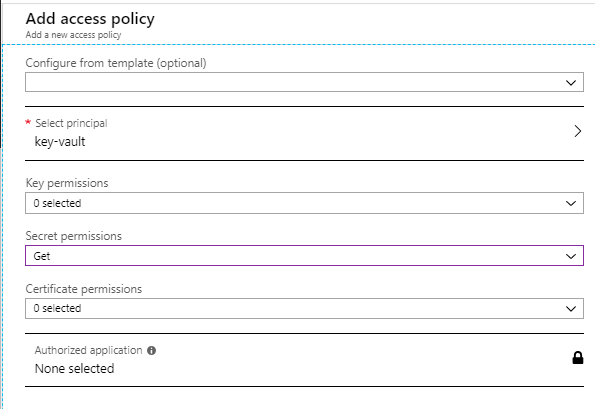This screenshot has height=409, width=595.
Task: Click the Authorized application label
Action: pyautogui.click(x=88, y=350)
